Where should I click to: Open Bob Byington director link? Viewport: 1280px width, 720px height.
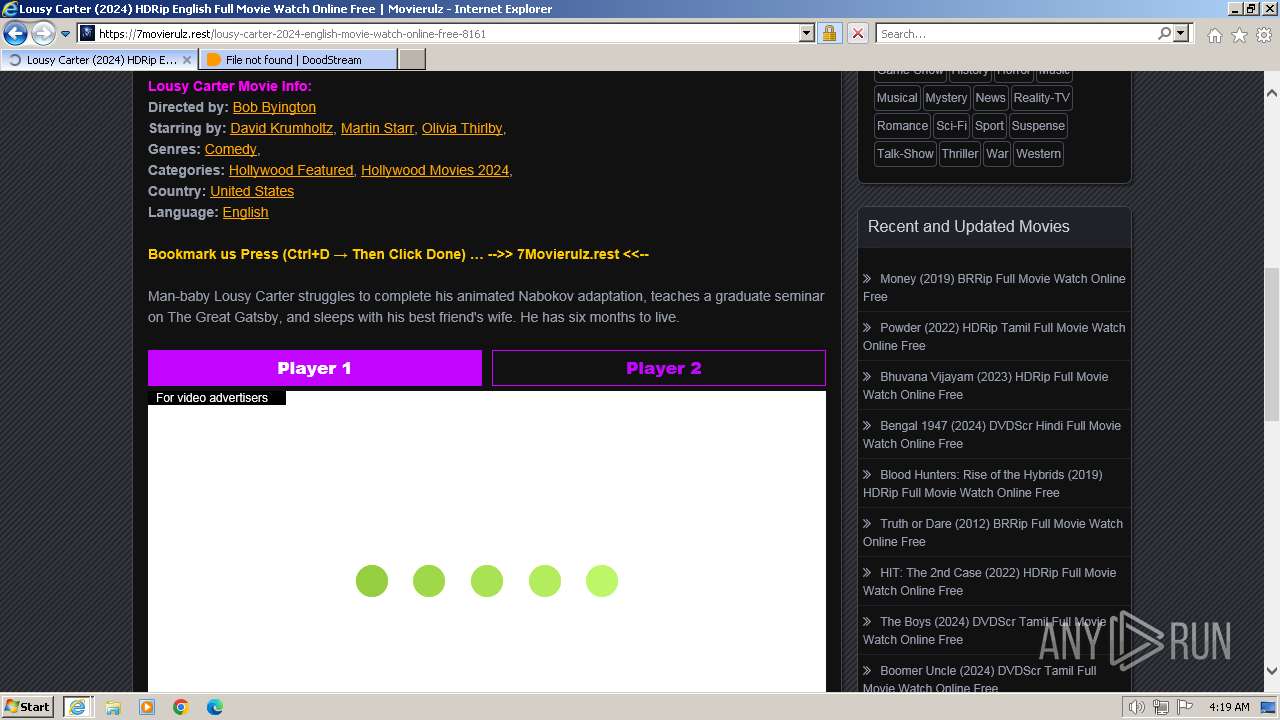point(274,107)
